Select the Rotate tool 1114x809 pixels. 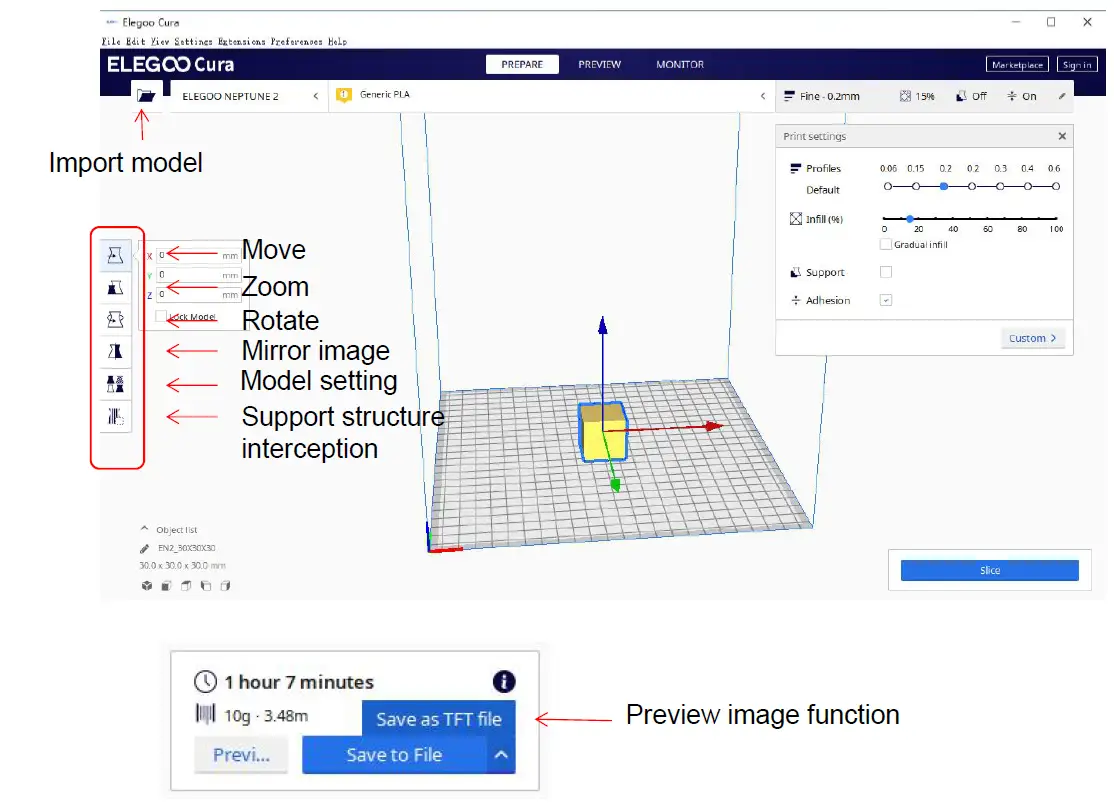115,320
